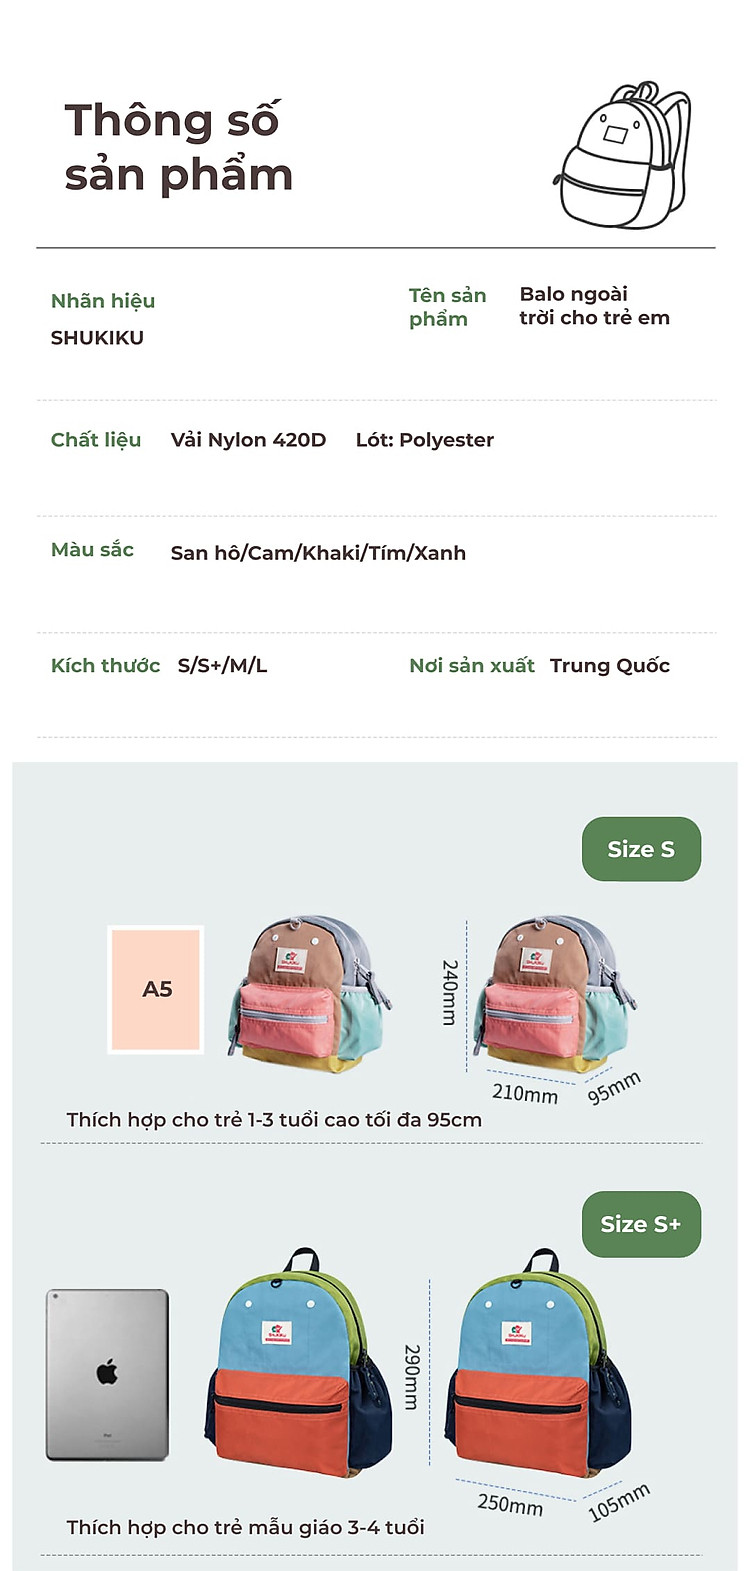Click the SHUKIKU brand name
Screen dimensions: 750x1571
(97, 338)
